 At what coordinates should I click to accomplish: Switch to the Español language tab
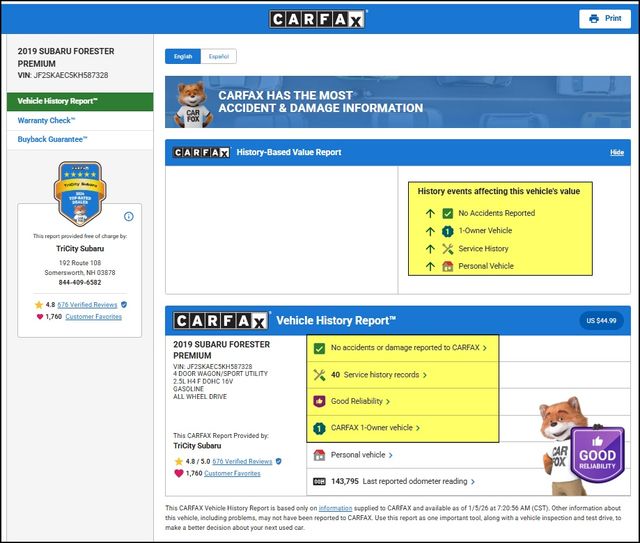tap(219, 57)
